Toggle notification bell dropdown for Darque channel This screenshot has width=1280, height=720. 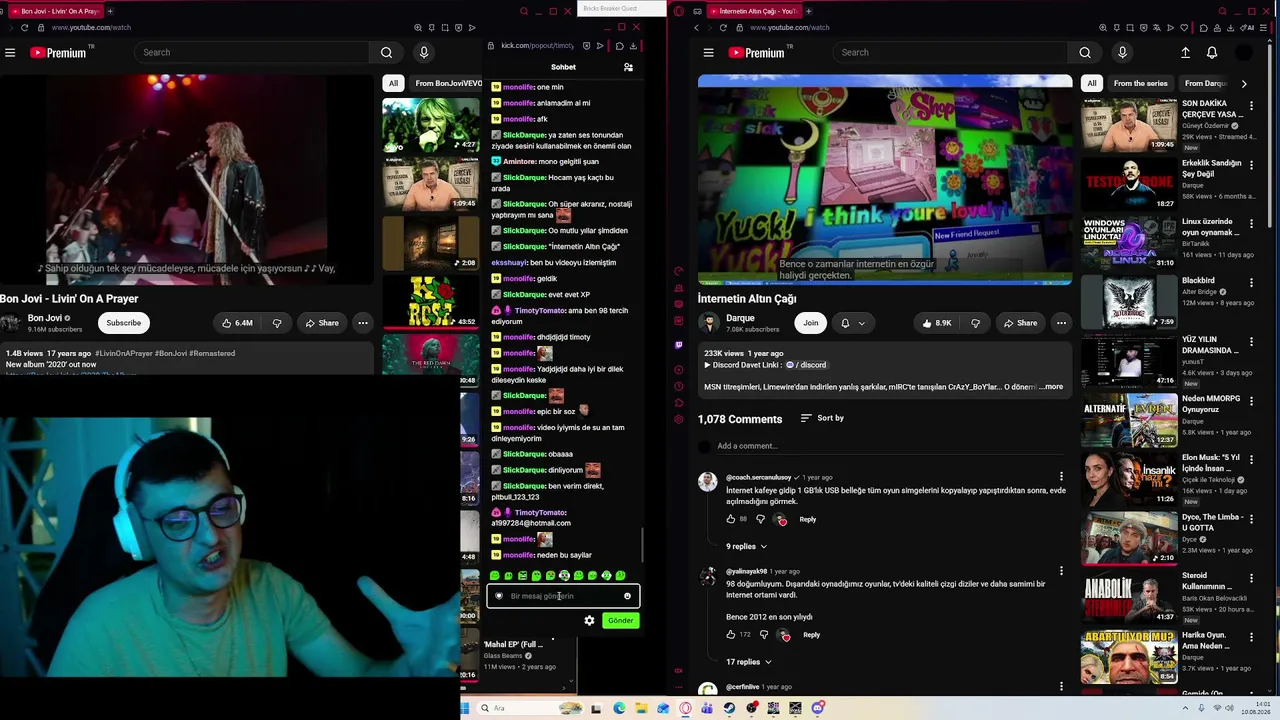pyautogui.click(x=852, y=323)
